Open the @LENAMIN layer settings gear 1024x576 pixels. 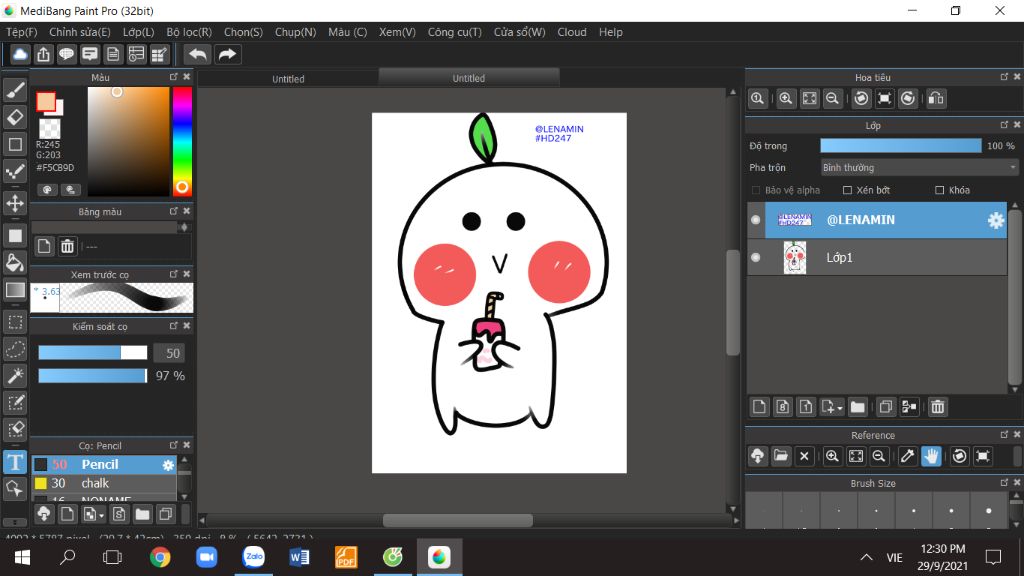[x=995, y=220]
